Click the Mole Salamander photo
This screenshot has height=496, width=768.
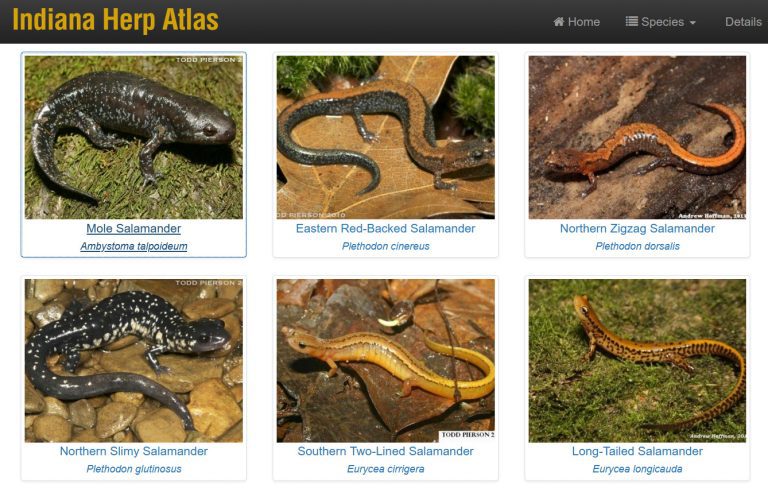pos(134,137)
